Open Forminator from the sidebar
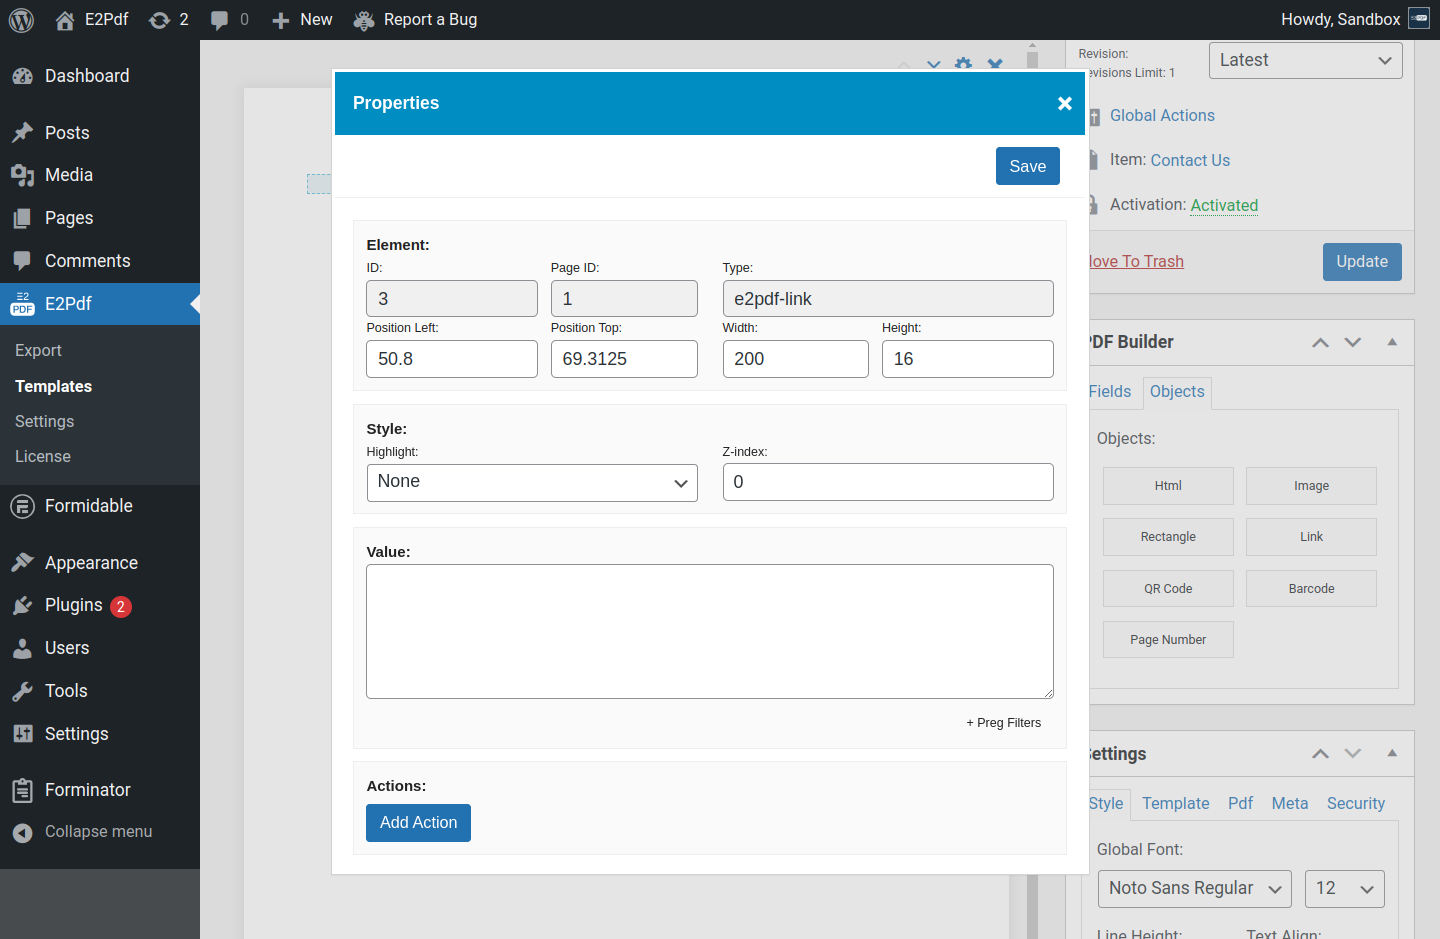The width and height of the screenshot is (1440, 939). click(87, 790)
